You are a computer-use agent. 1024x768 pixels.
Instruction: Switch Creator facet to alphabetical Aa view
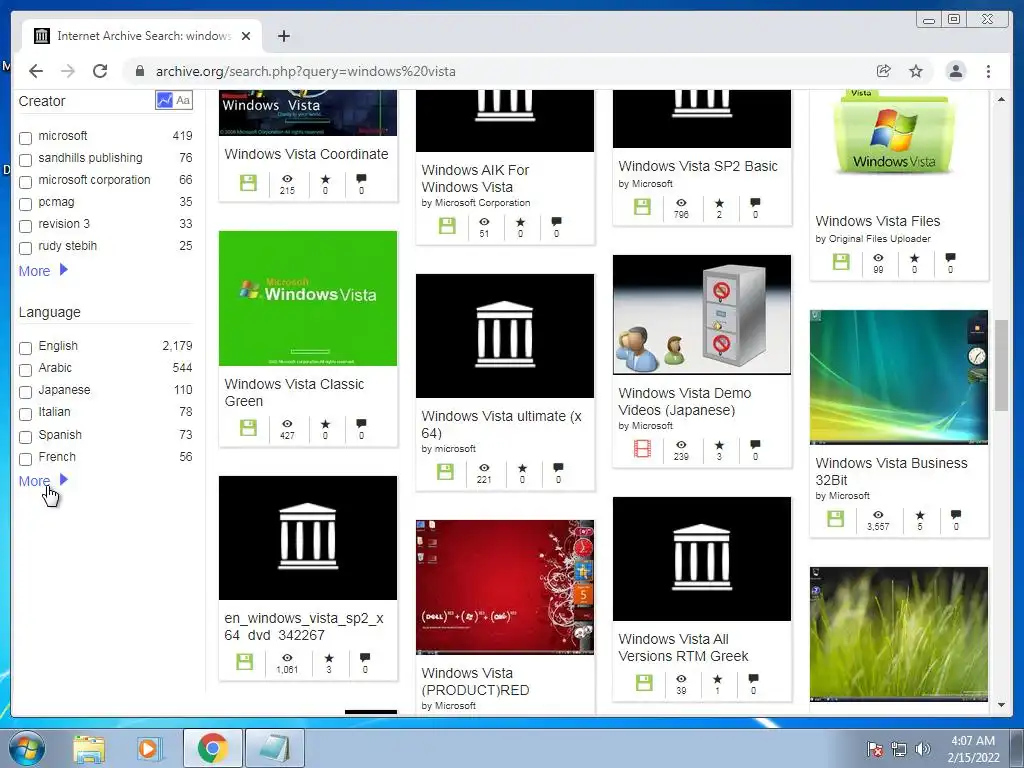[x=184, y=100]
